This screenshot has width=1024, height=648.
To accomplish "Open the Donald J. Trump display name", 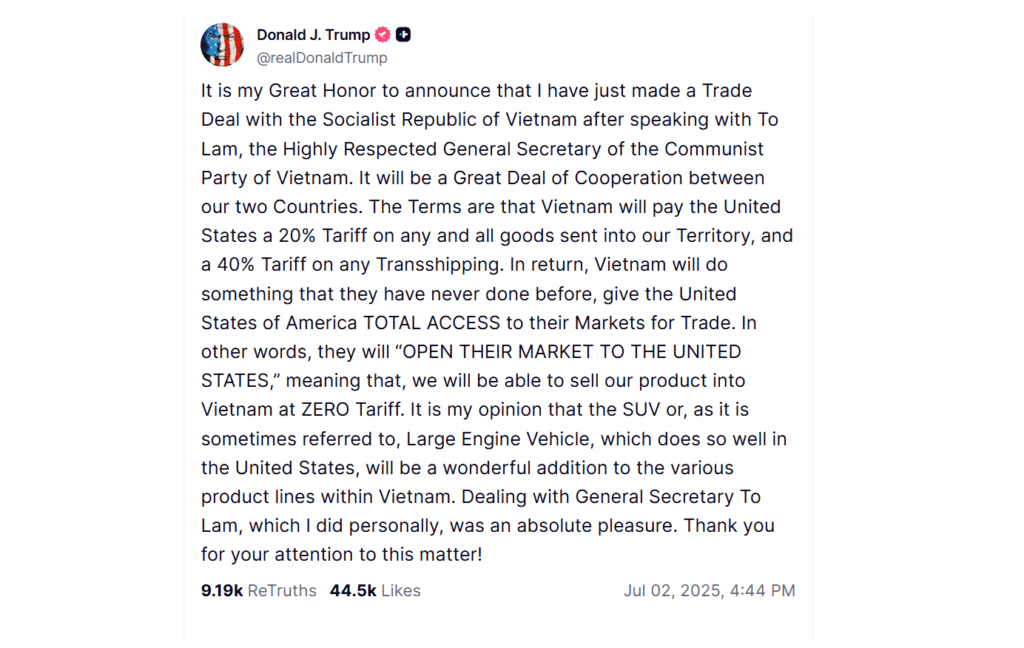I will 313,35.
